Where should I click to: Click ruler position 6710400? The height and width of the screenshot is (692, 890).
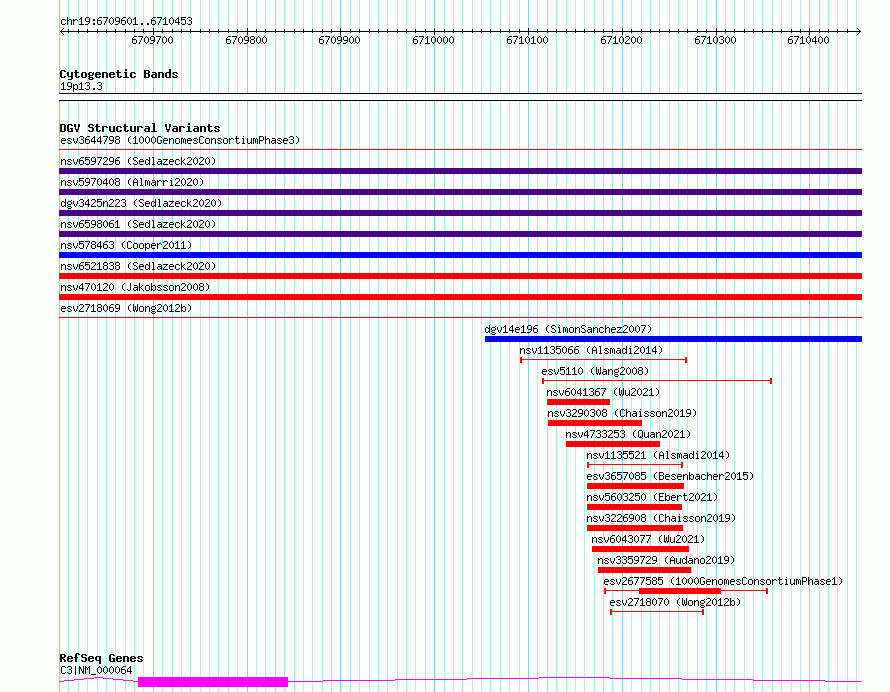point(808,40)
